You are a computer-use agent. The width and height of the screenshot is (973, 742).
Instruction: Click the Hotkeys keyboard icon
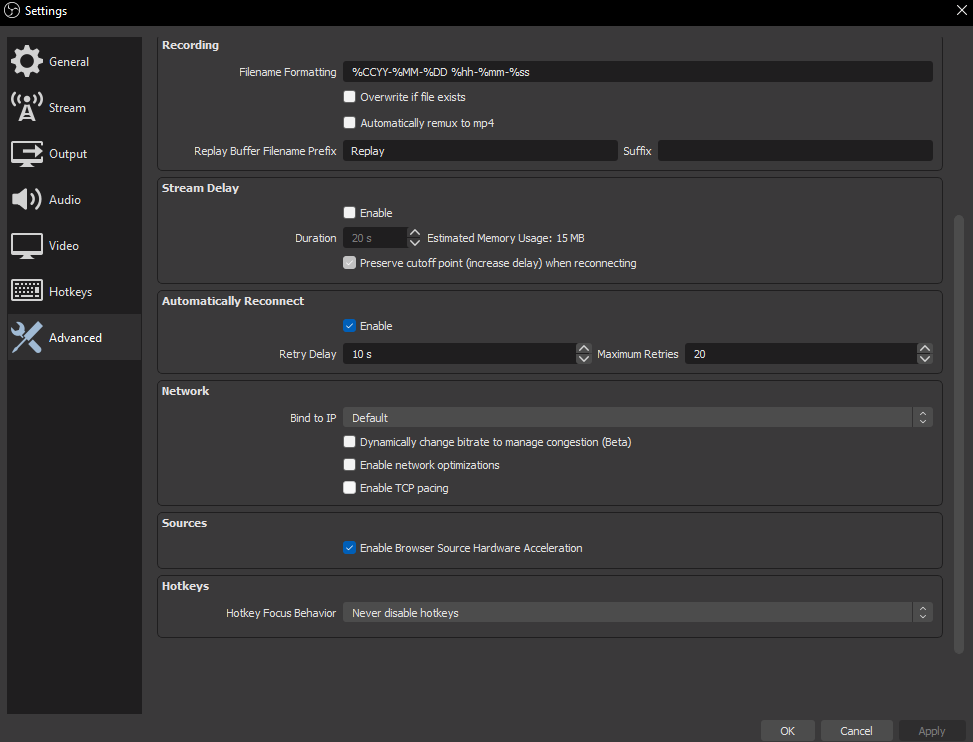click(27, 290)
